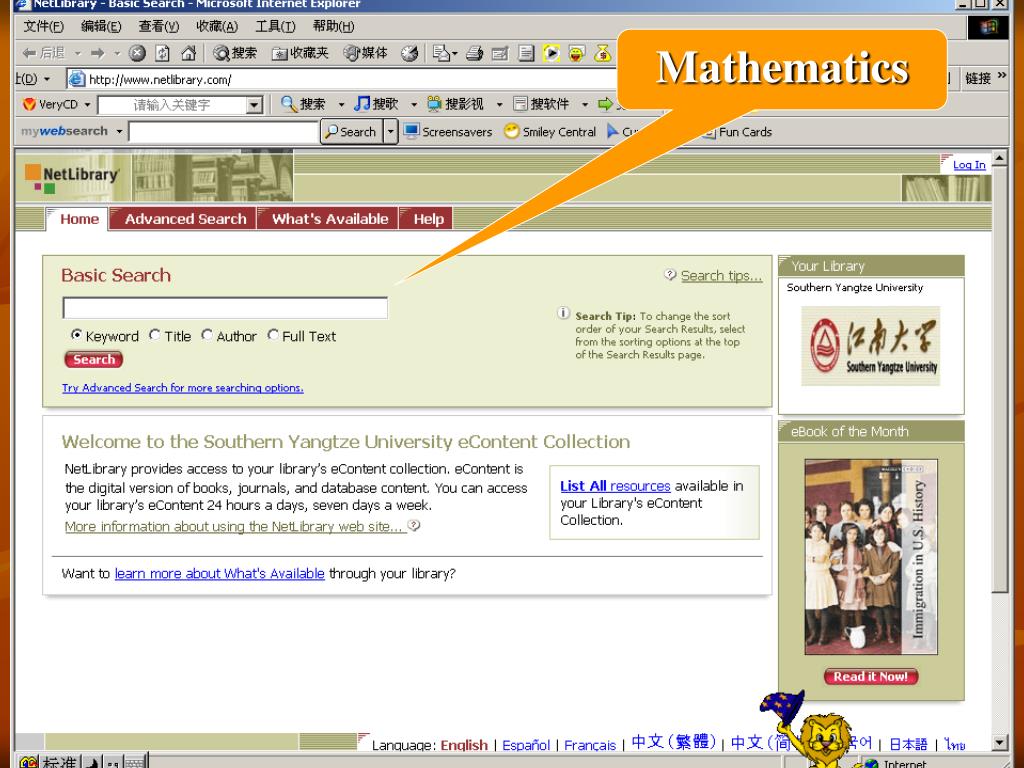Open the 帮助(H) menu
This screenshot has width=1024, height=768.
[x=333, y=26]
